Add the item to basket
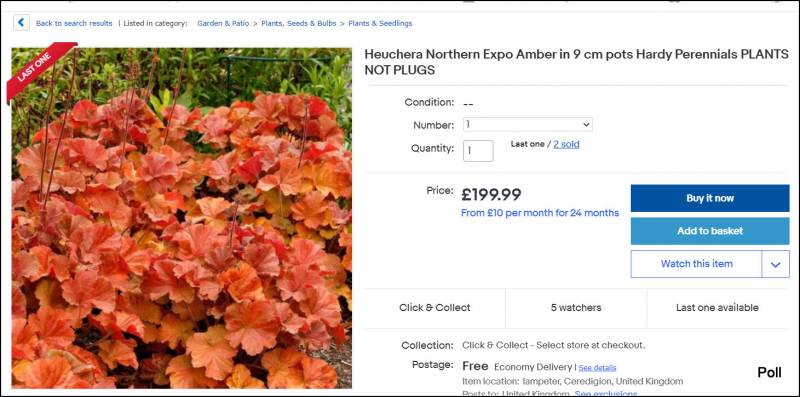The width and height of the screenshot is (800, 397). [710, 231]
